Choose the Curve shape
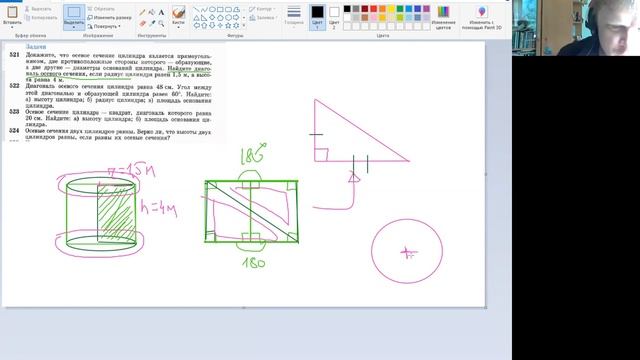The width and height of the screenshot is (640, 360). [204, 9]
